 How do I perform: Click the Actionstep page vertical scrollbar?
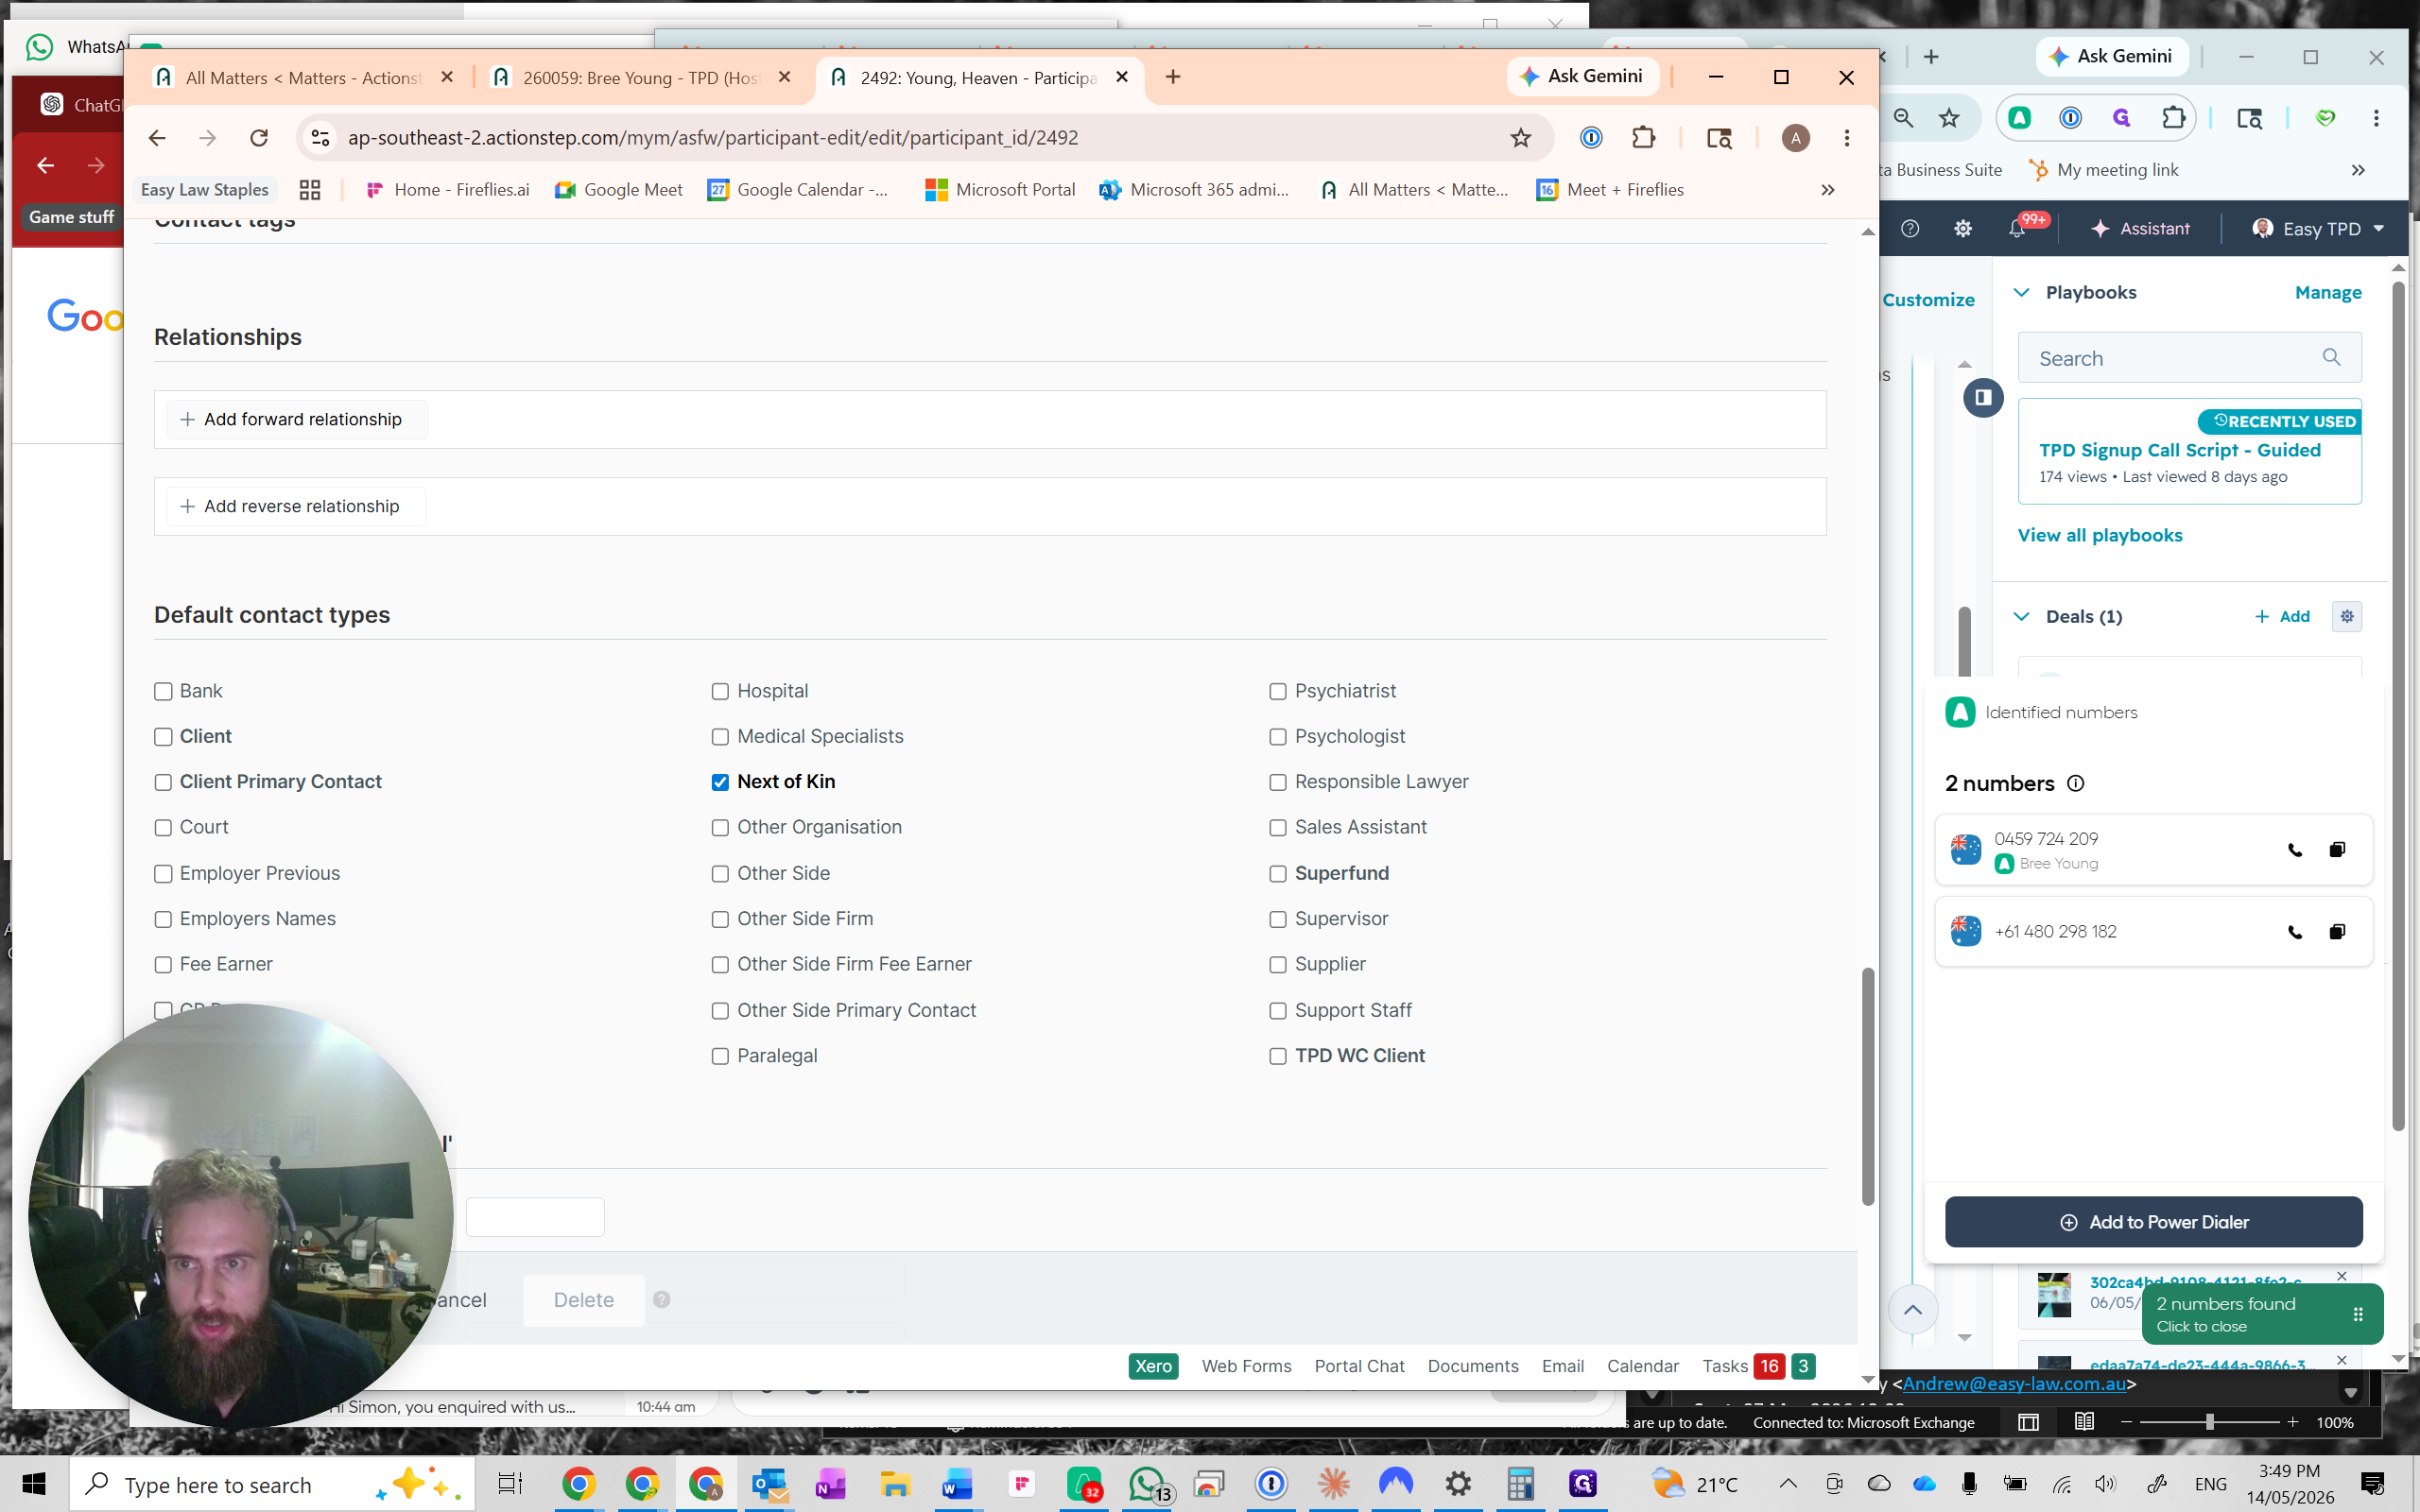[1867, 1085]
